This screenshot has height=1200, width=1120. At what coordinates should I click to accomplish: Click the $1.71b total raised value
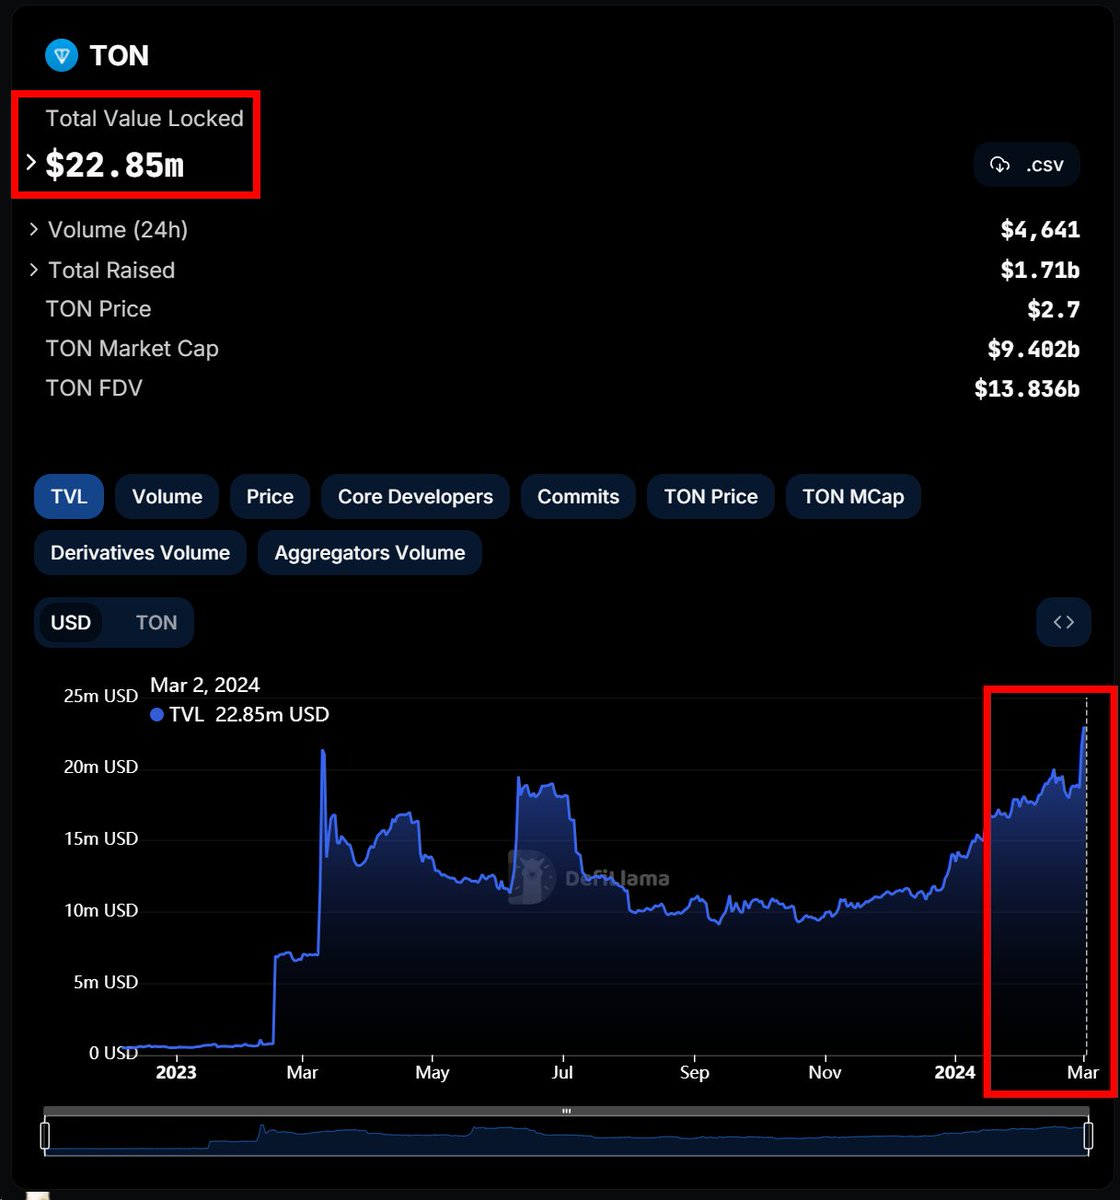click(1040, 270)
